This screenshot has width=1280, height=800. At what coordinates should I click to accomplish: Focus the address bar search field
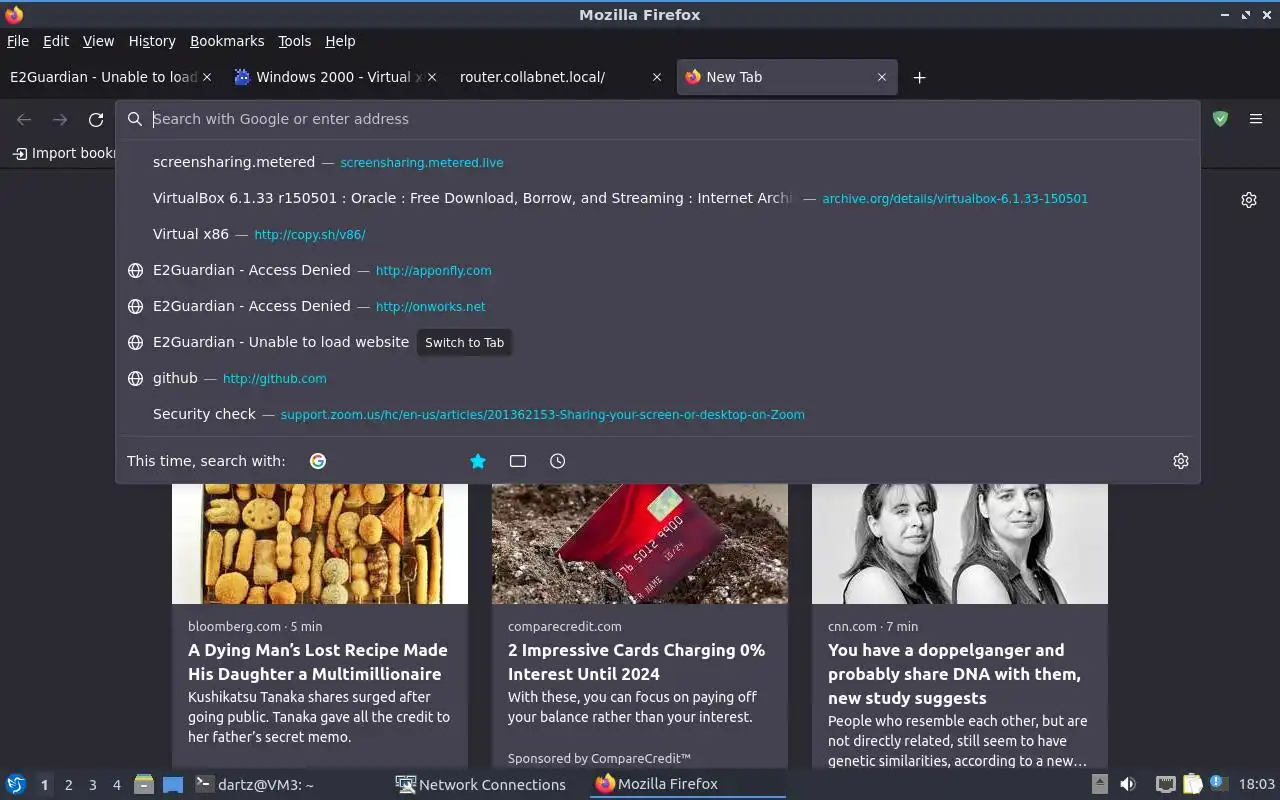658,119
